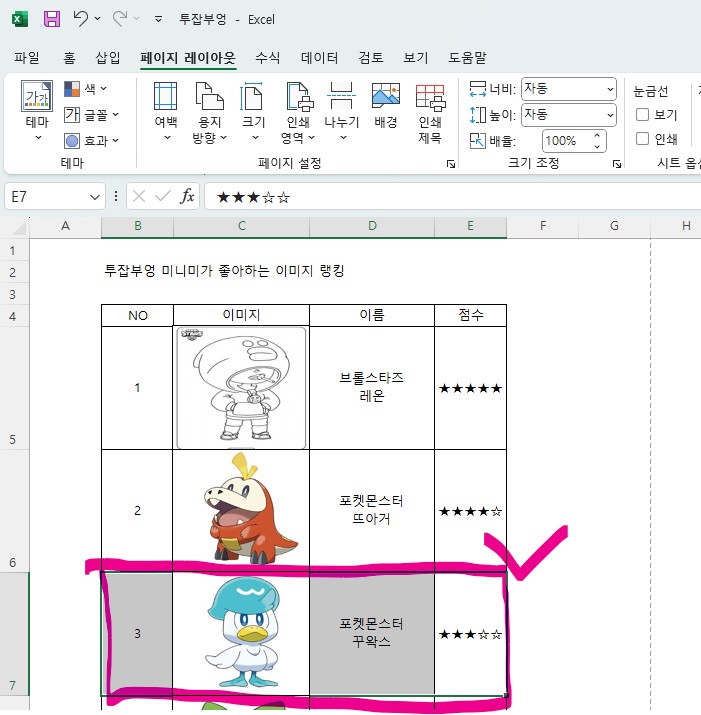Viewport: 701px width, 715px height.
Task: Select the 페이지 레이아웃 tab
Action: [x=188, y=58]
